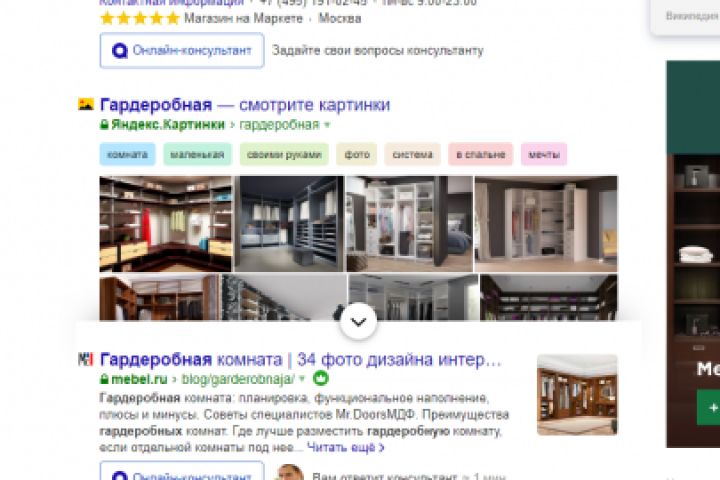Open the dropdown arrow after гардеробная breadcrumb
Image resolution: width=720 pixels, height=480 pixels.
pos(327,124)
